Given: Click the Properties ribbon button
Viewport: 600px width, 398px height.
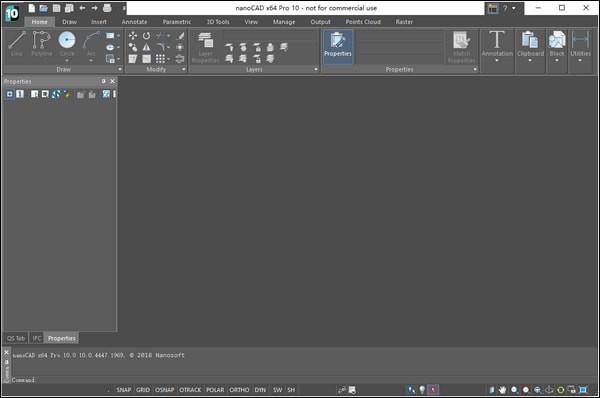Looking at the screenshot, I should 338,46.
